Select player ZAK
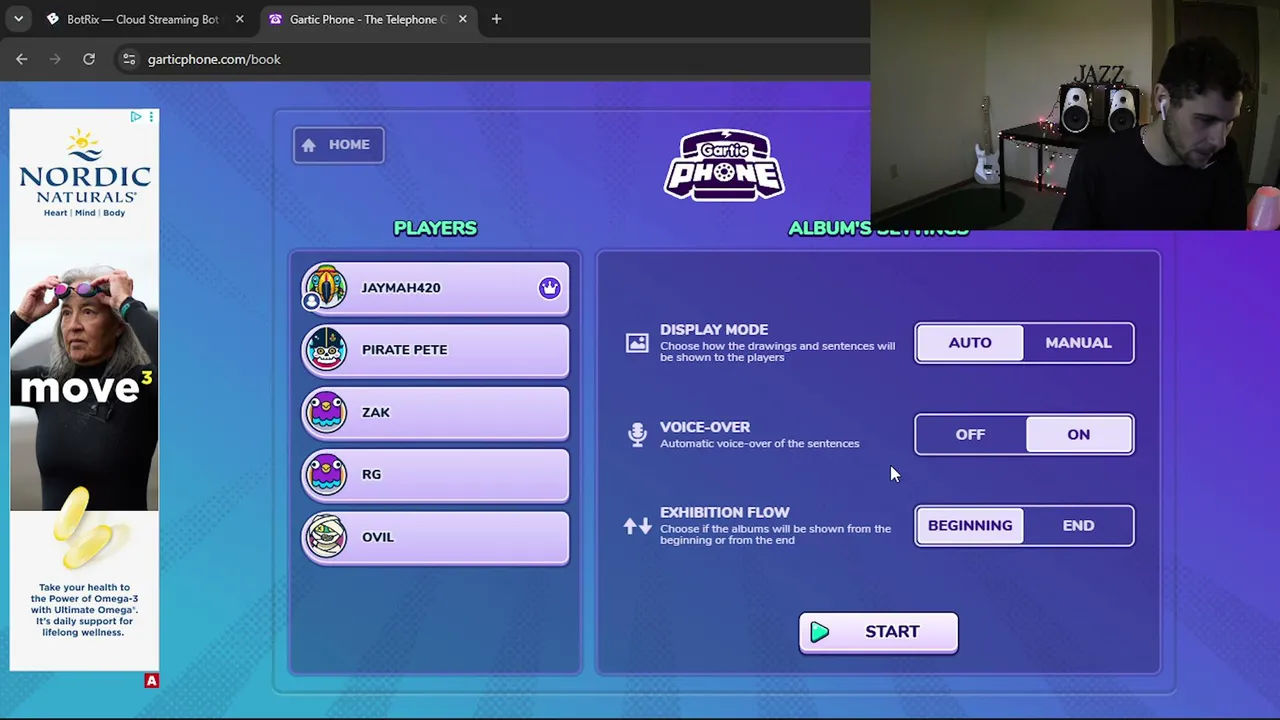Screen dimensions: 1280x720 click(x=436, y=413)
